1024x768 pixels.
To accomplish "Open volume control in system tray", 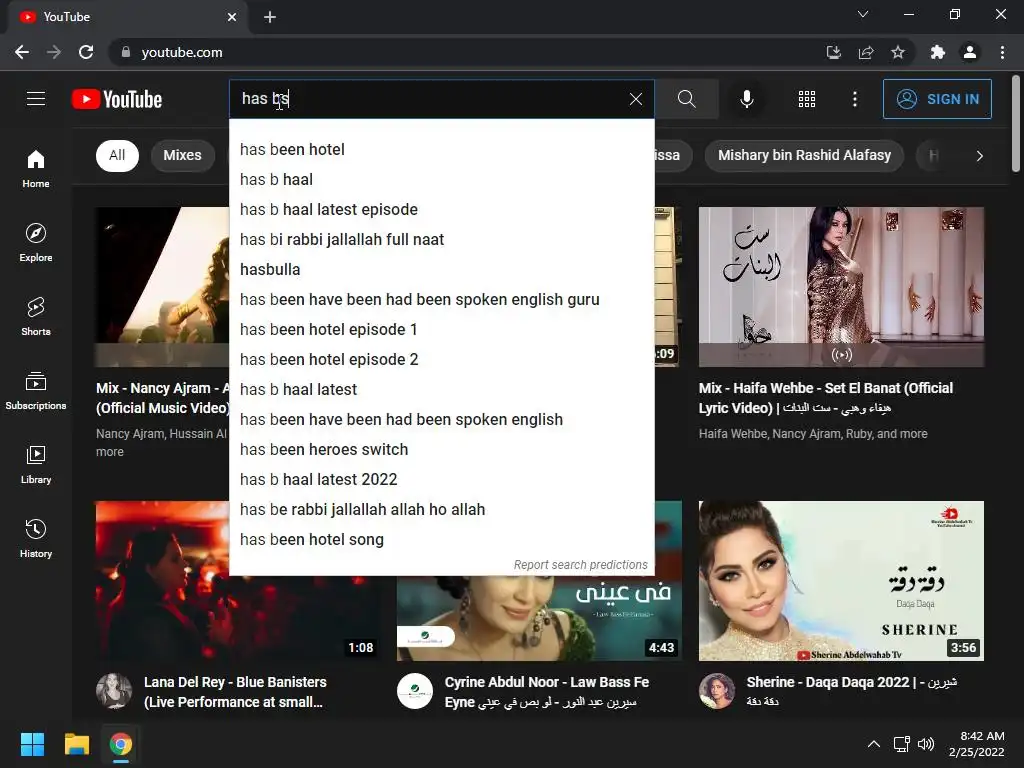I will (x=926, y=744).
